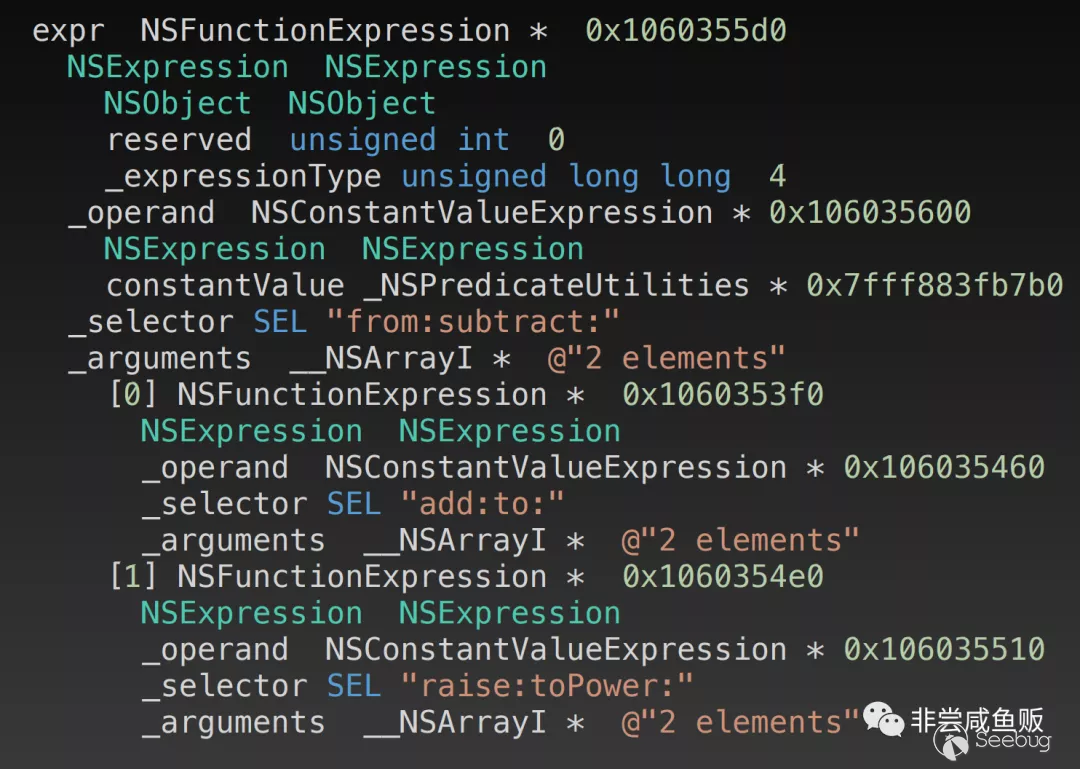This screenshot has width=1080, height=769.
Task: Expand the _operand at 0x106035600
Action: 141,213
